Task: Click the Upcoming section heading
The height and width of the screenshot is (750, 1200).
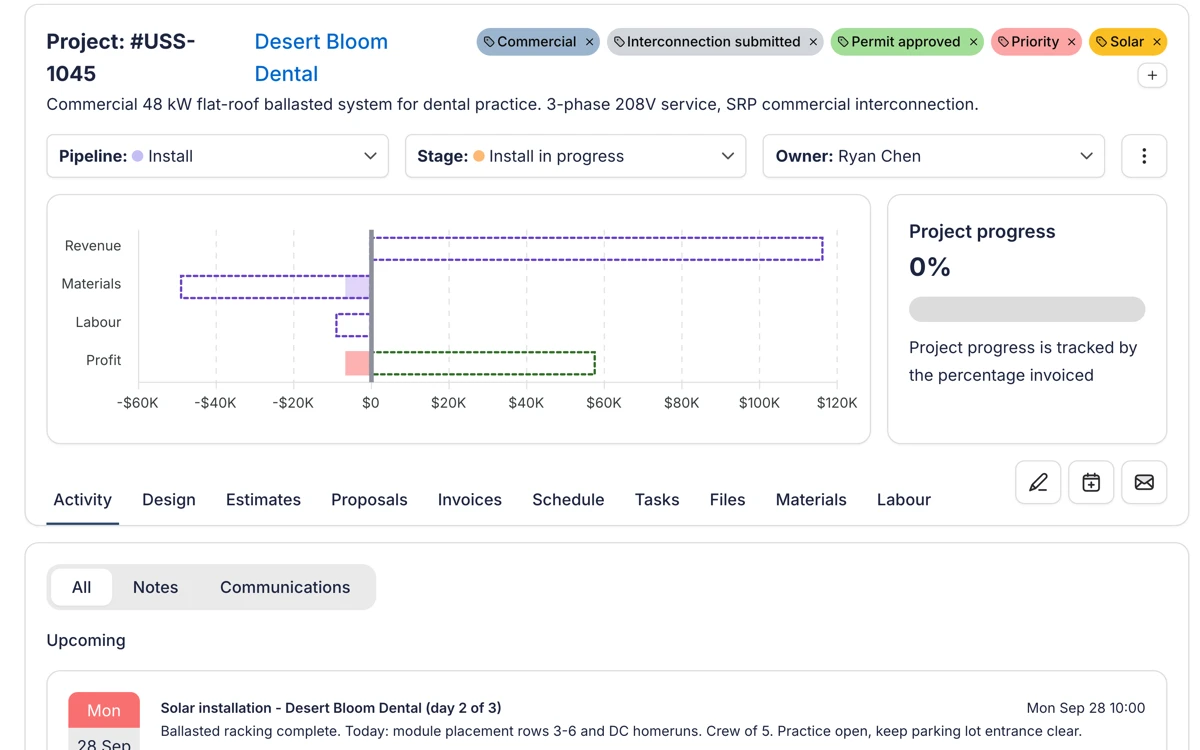Action: 86,640
